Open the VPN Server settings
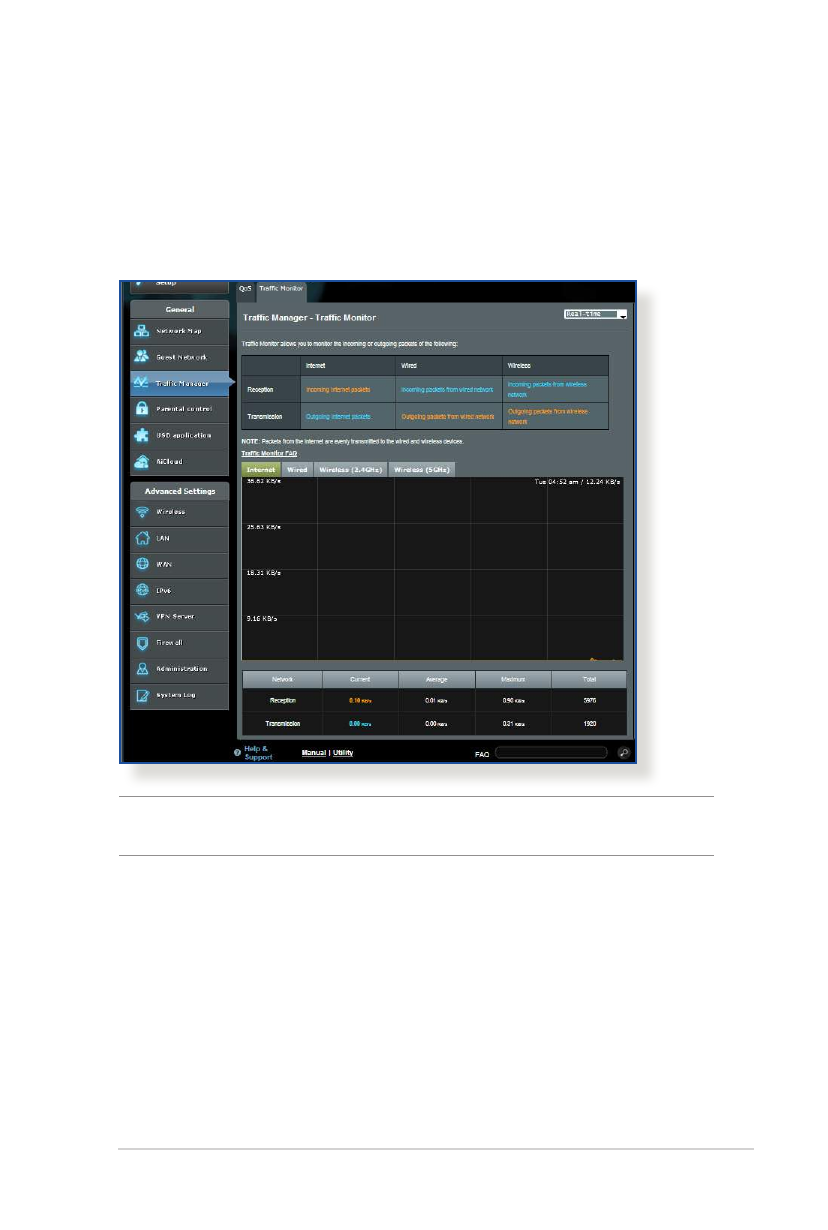828x1230 pixels. click(178, 616)
